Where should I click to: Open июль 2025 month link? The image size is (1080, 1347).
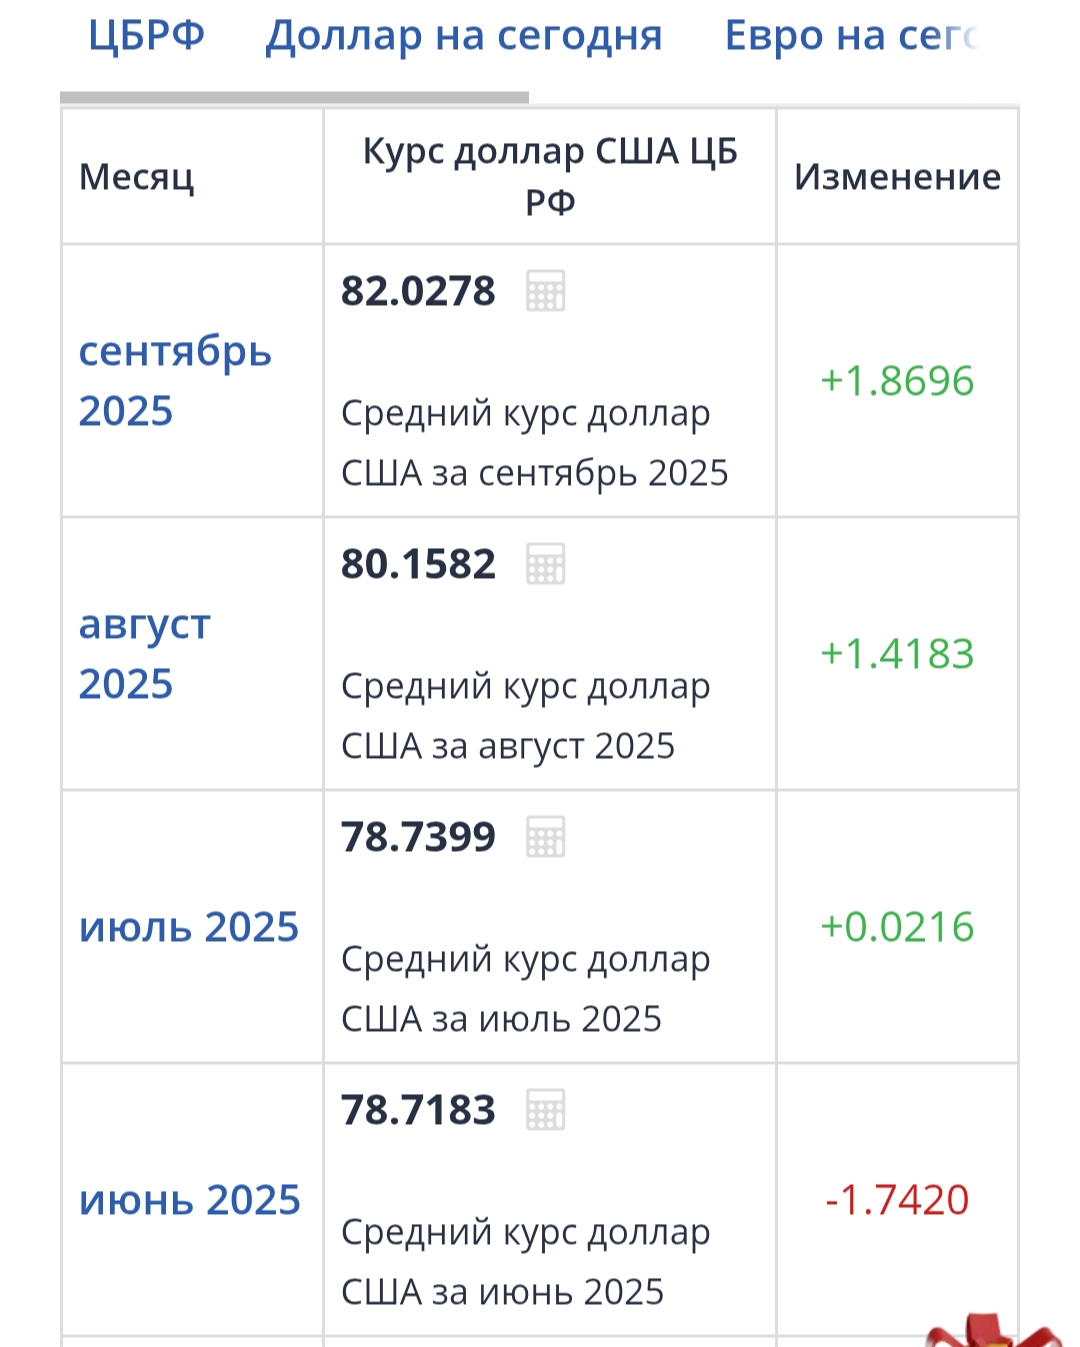(189, 927)
